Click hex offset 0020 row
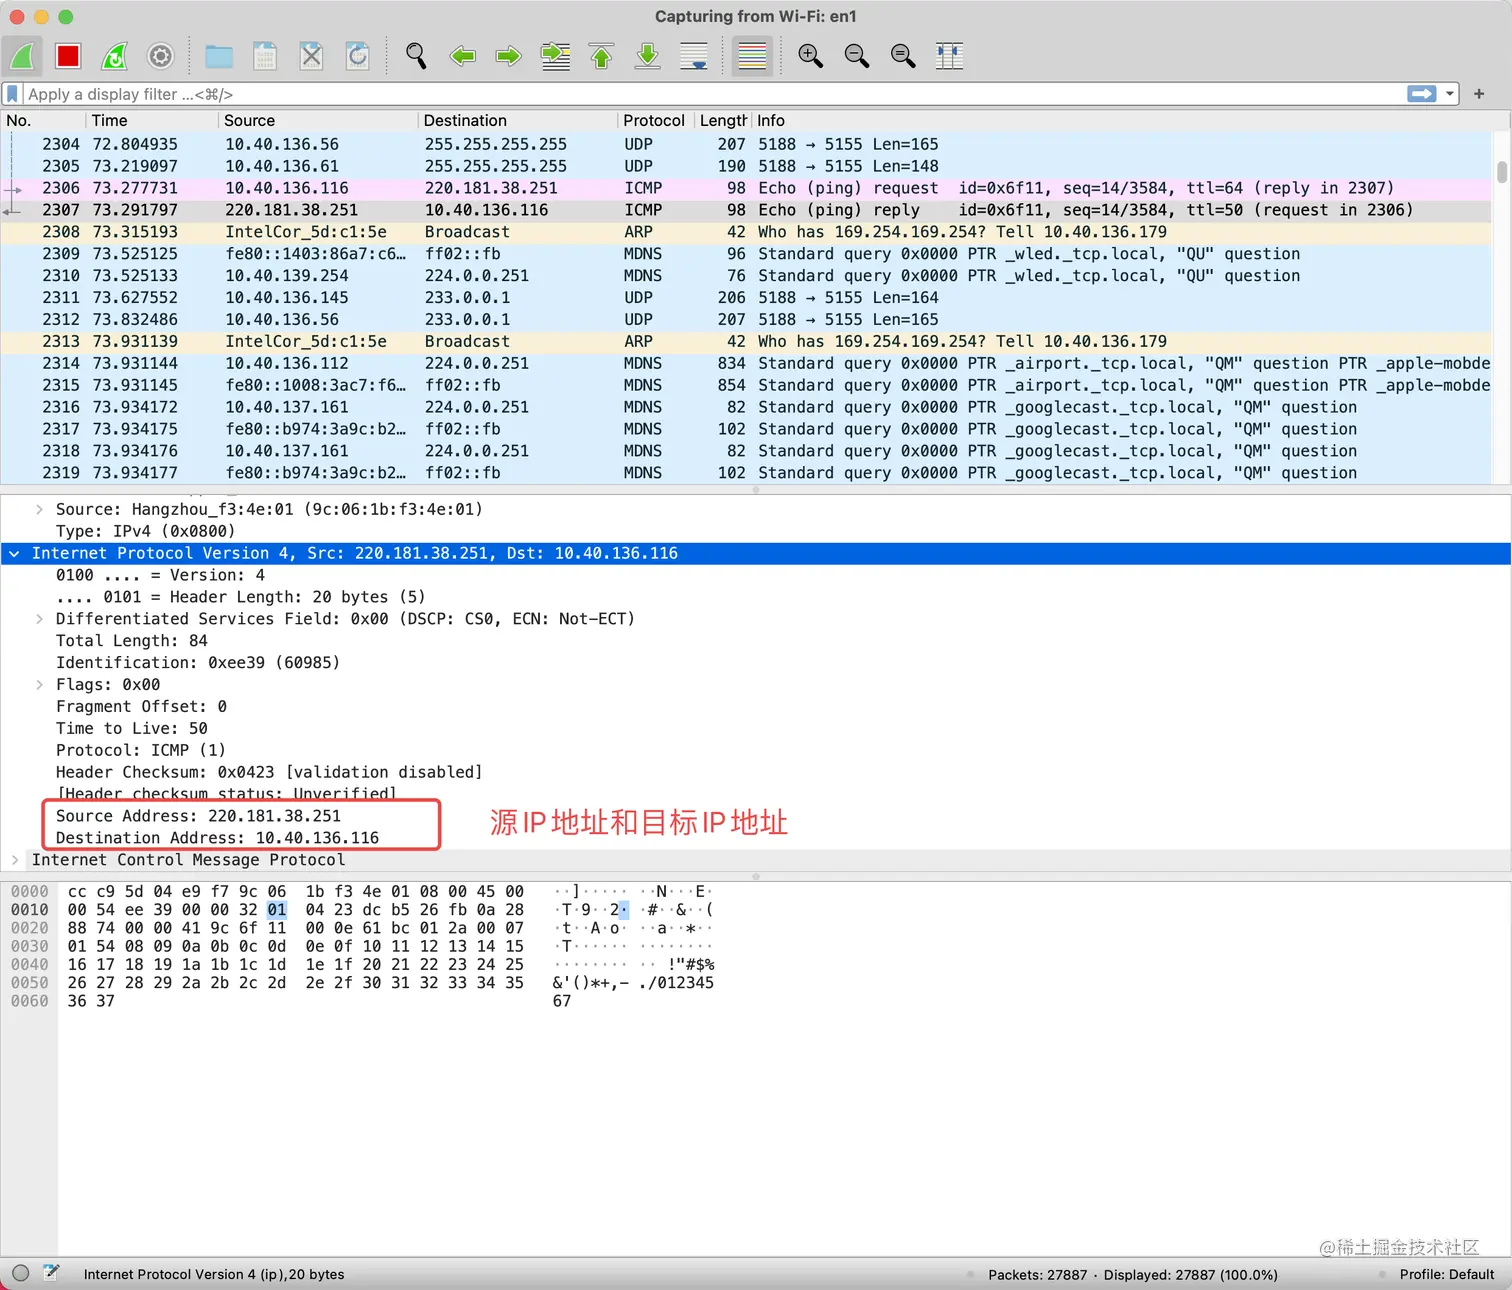Viewport: 1512px width, 1290px height. [30, 928]
